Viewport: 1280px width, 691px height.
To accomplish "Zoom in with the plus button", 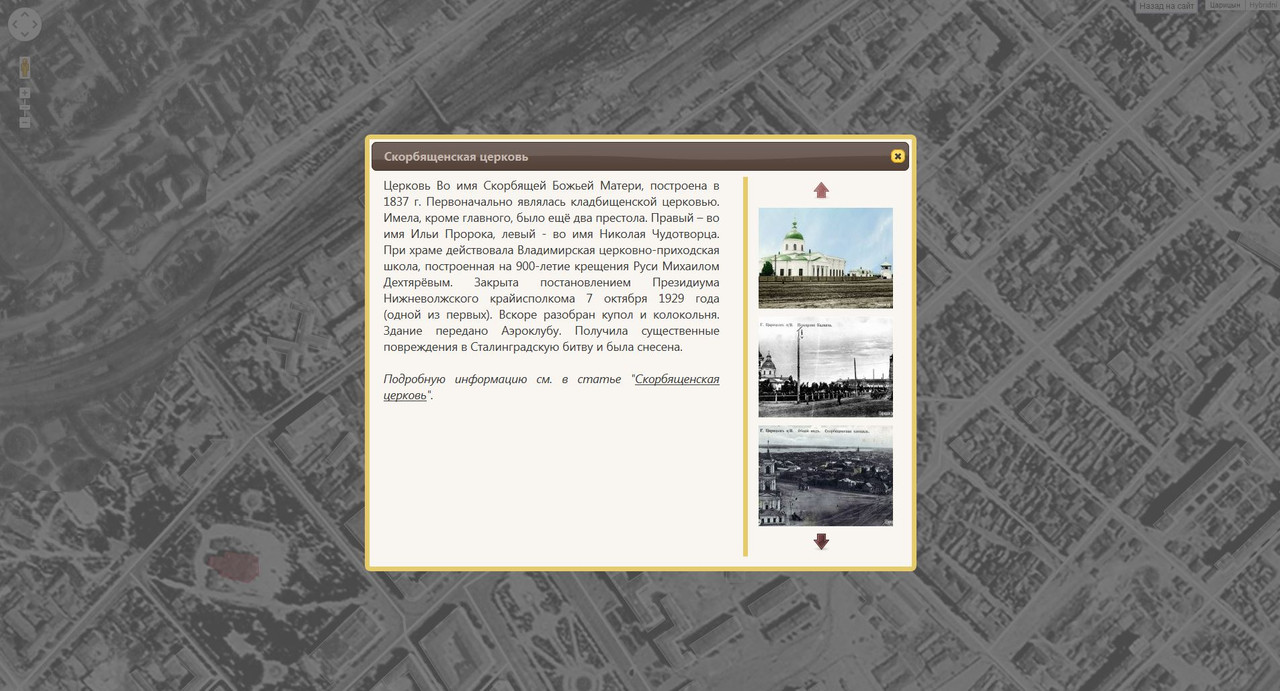I will (x=25, y=93).
